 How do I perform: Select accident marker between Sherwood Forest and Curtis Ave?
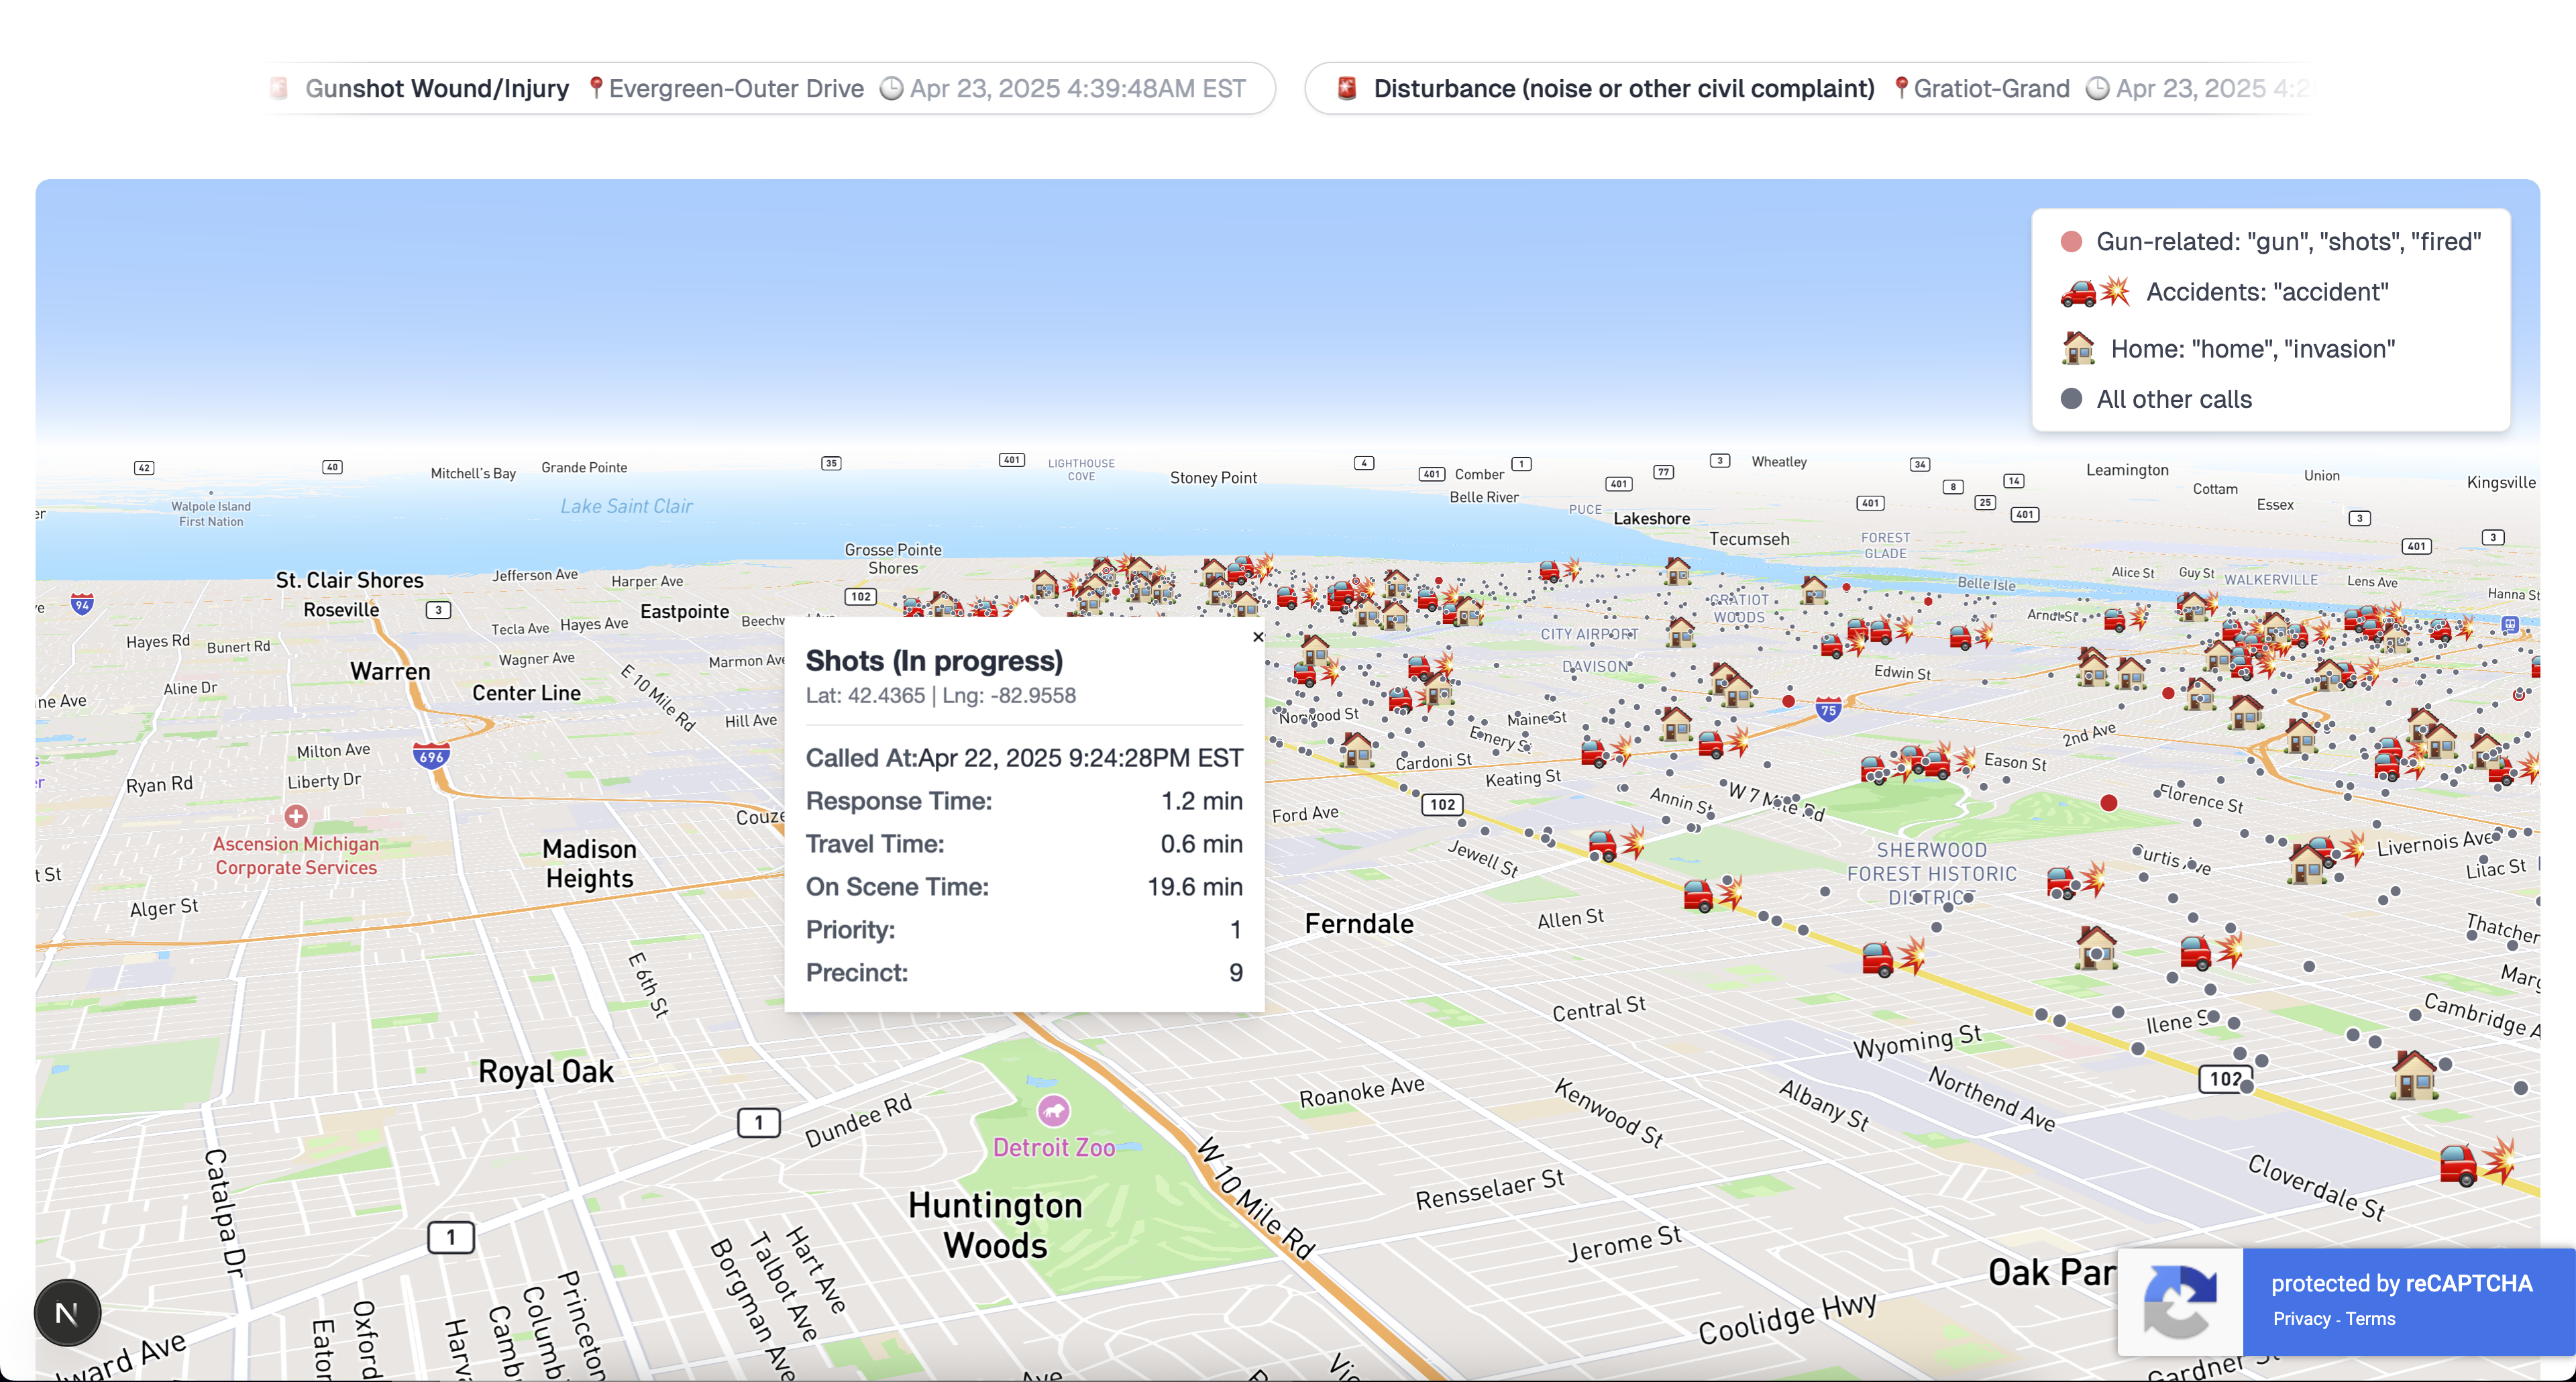pos(2075,881)
